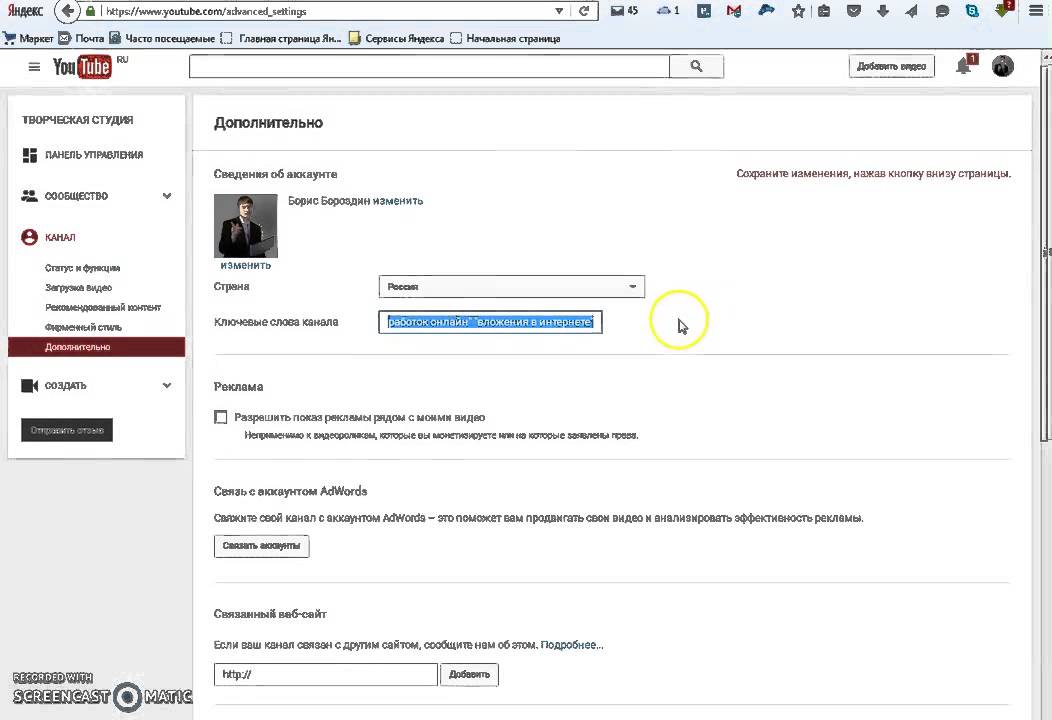
Task: Open the notifications bell
Action: point(964,66)
